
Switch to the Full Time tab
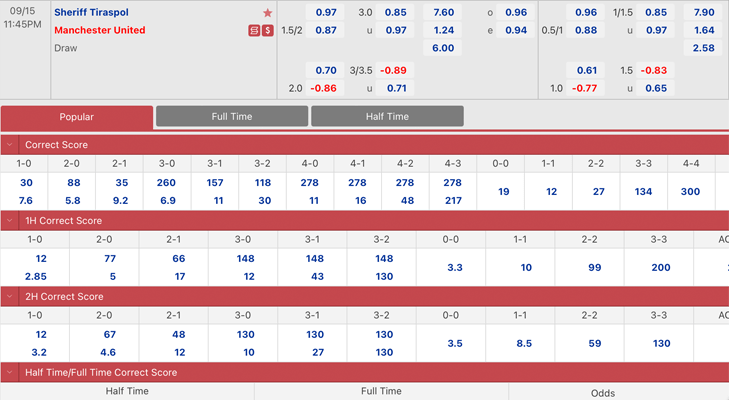pyautogui.click(x=232, y=116)
